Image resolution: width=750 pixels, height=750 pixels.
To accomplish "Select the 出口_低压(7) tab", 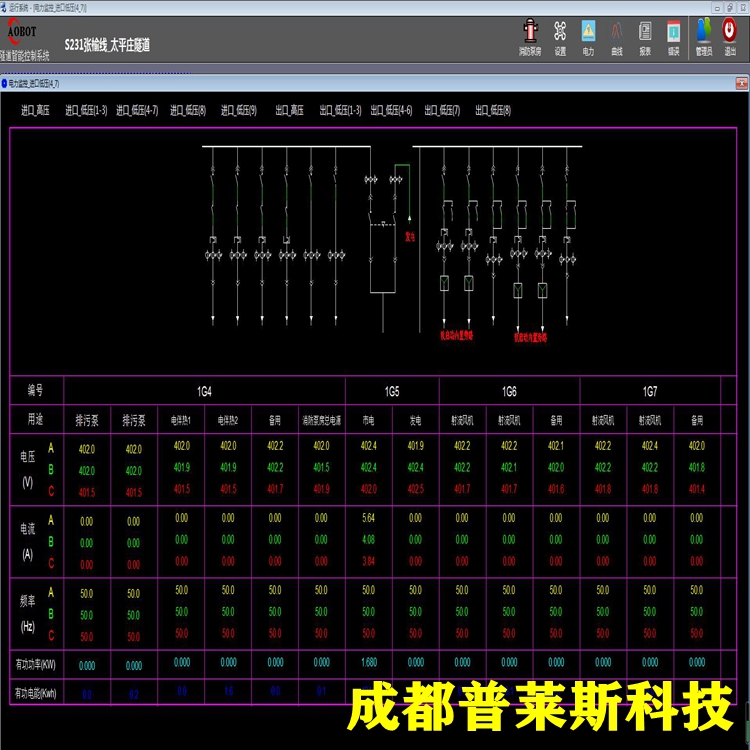I will click(x=442, y=110).
